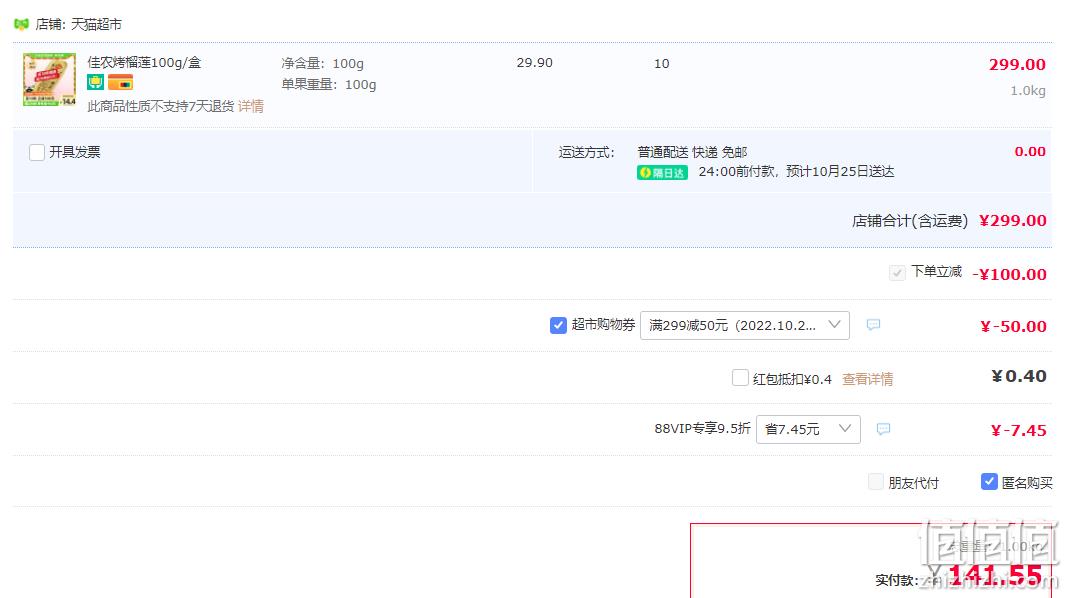Click the ¥-7.45 VIP discount amount
This screenshot has height=598, width=1068.
[1018, 430]
